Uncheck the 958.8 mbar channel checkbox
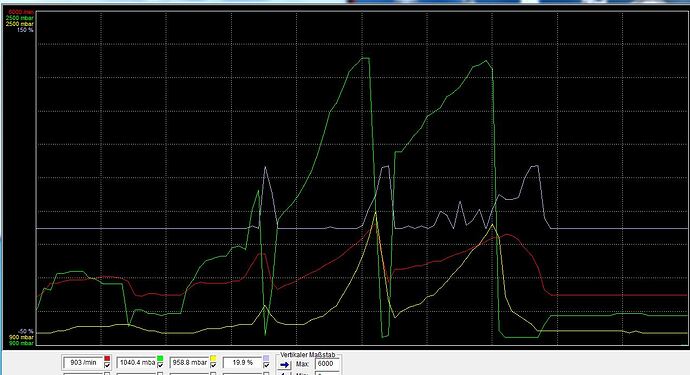The height and width of the screenshot is (375, 690). click(x=213, y=365)
